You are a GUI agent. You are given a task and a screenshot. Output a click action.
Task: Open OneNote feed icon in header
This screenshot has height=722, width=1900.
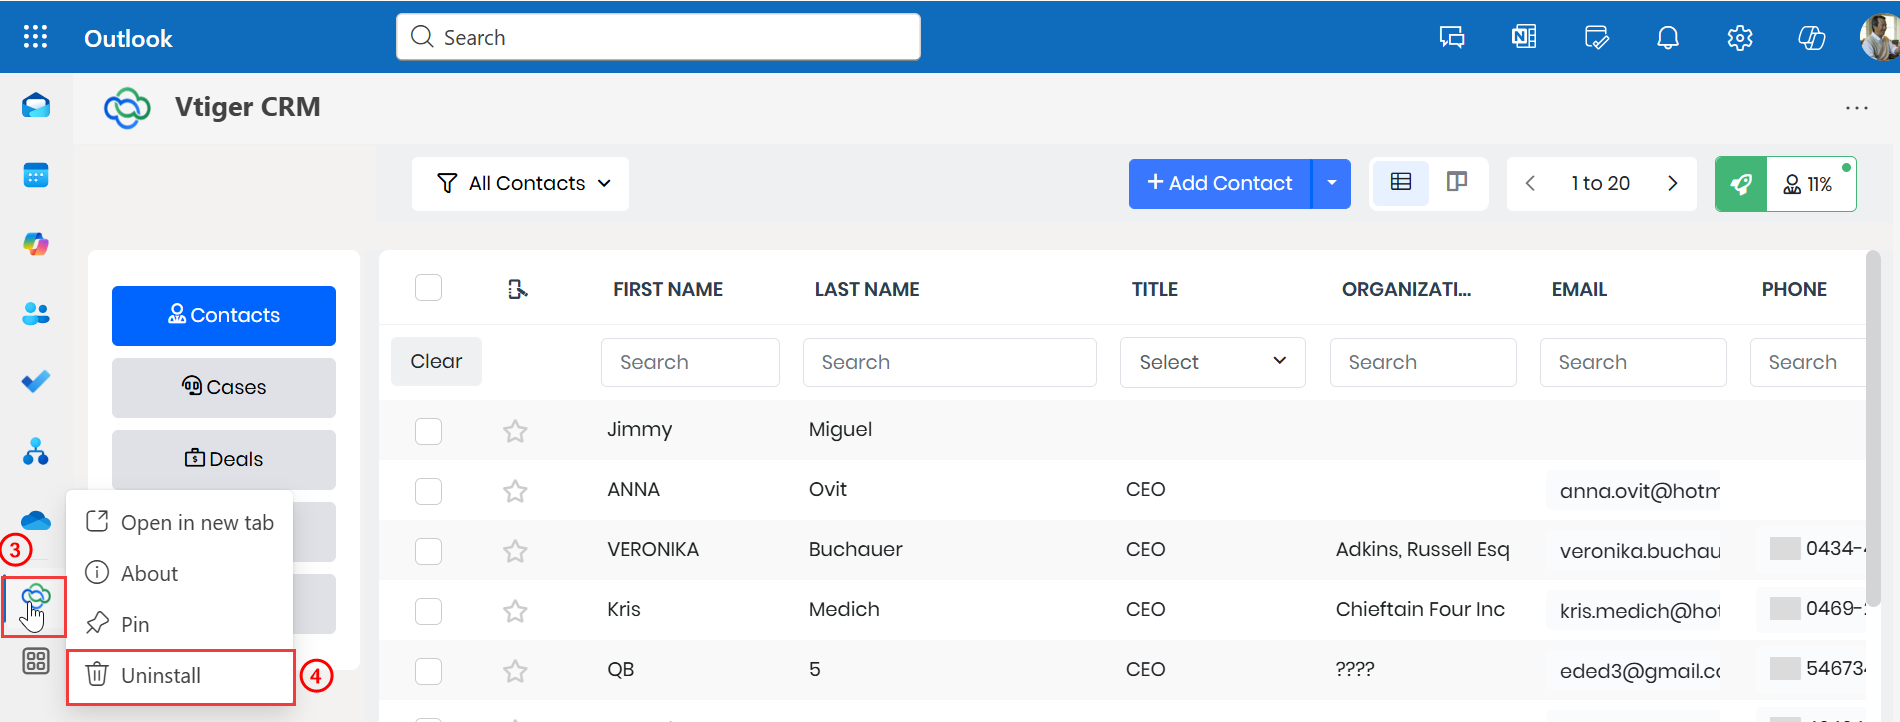click(1524, 38)
